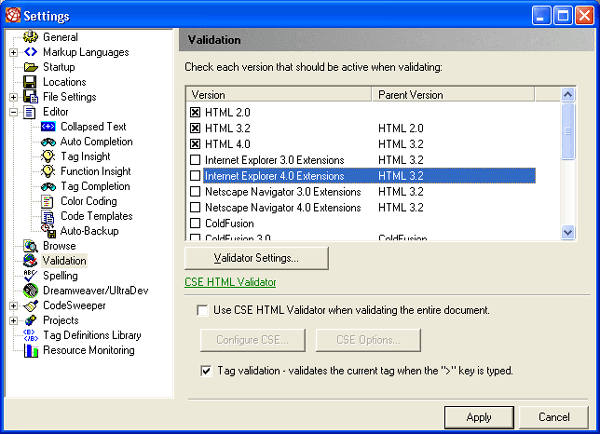This screenshot has width=600, height=434.
Task: Expand the CodeSweeper tree node
Action: pos(13,306)
